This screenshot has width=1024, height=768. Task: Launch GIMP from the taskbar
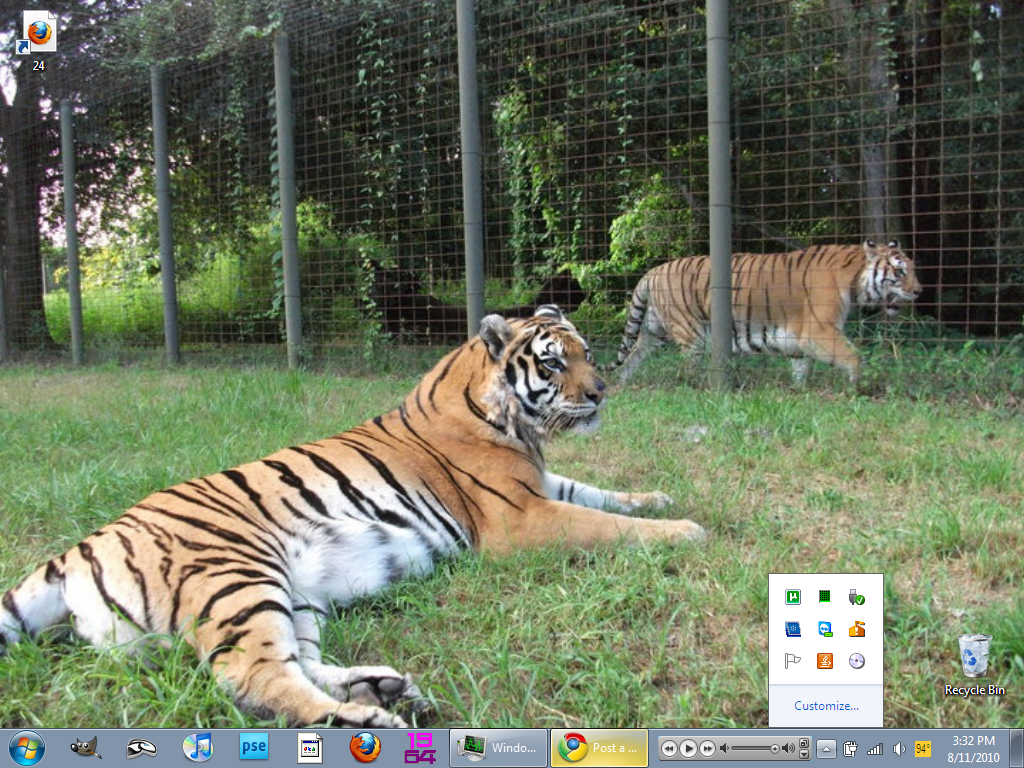click(x=85, y=747)
